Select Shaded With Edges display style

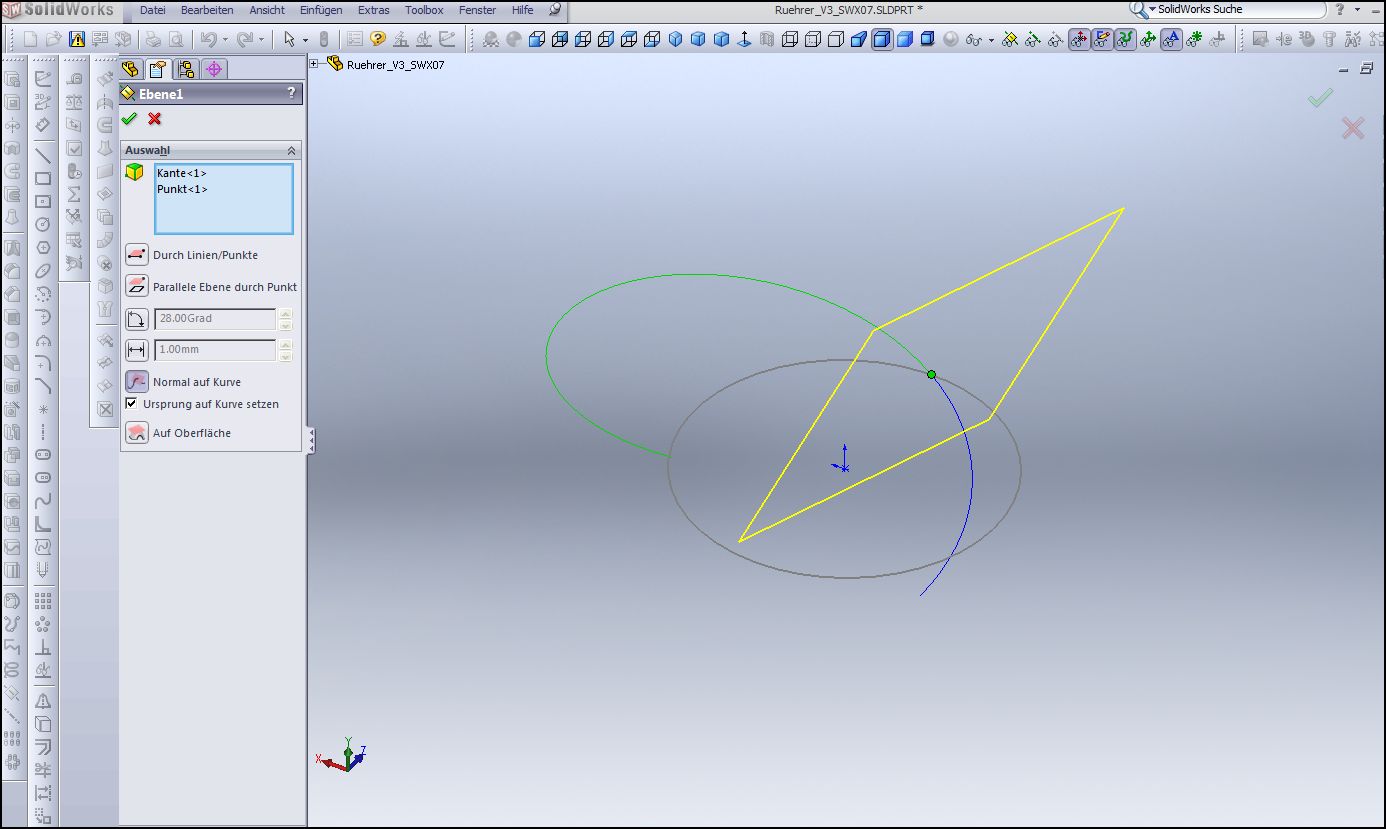point(881,40)
